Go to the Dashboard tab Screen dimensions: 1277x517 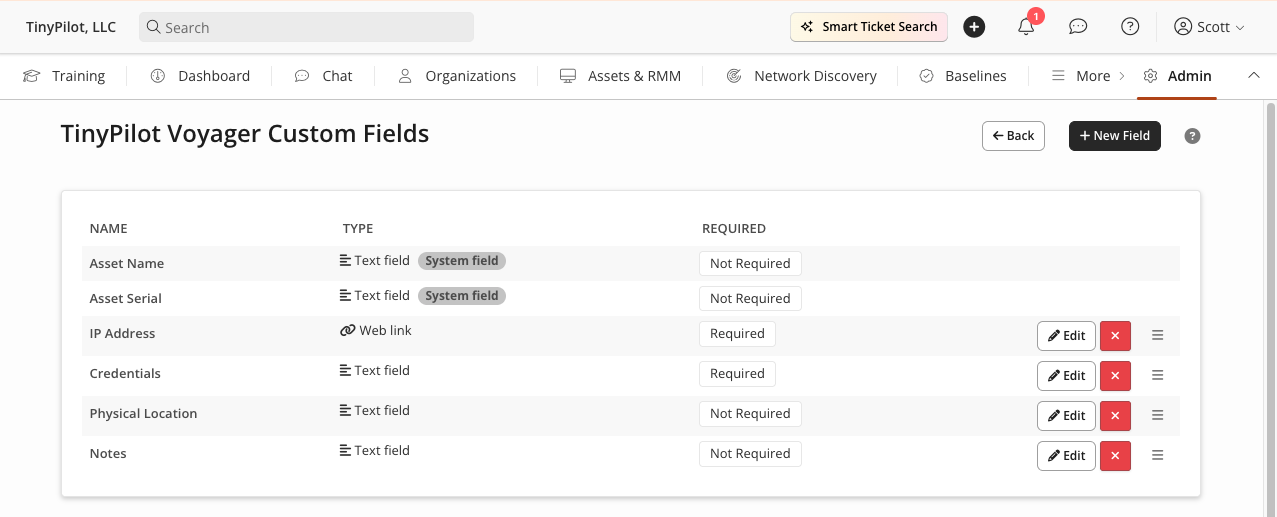point(200,76)
